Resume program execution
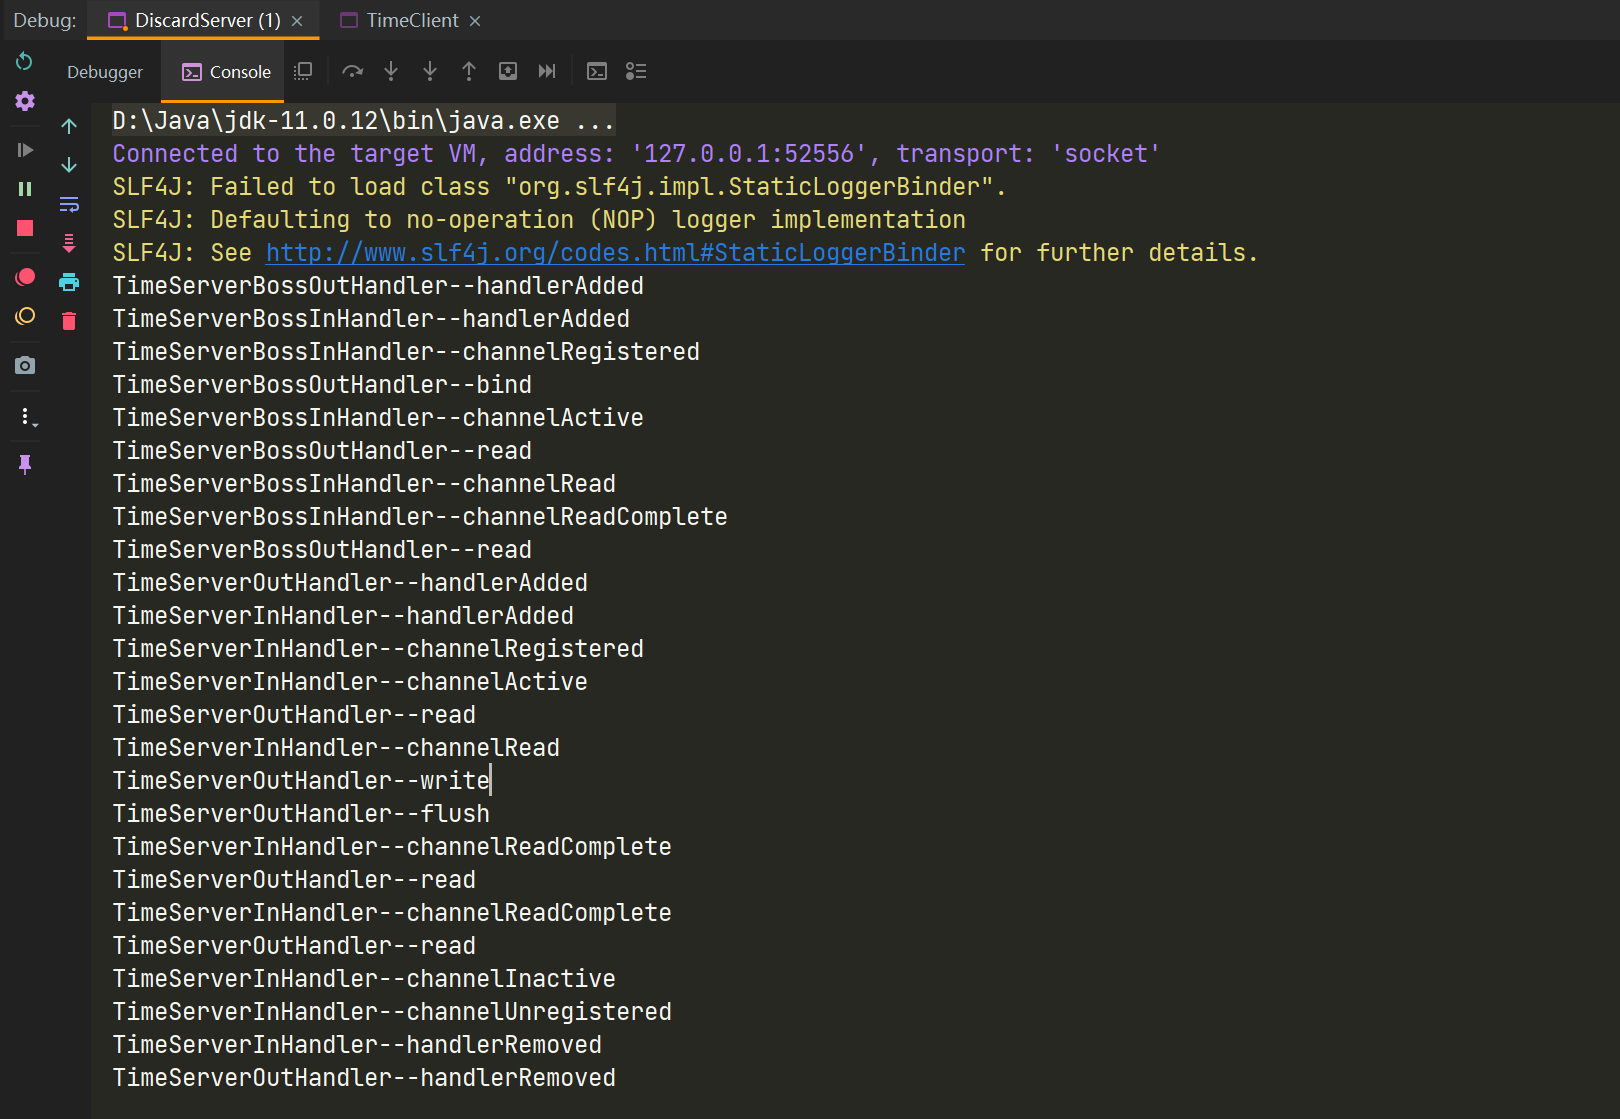 click(x=25, y=150)
